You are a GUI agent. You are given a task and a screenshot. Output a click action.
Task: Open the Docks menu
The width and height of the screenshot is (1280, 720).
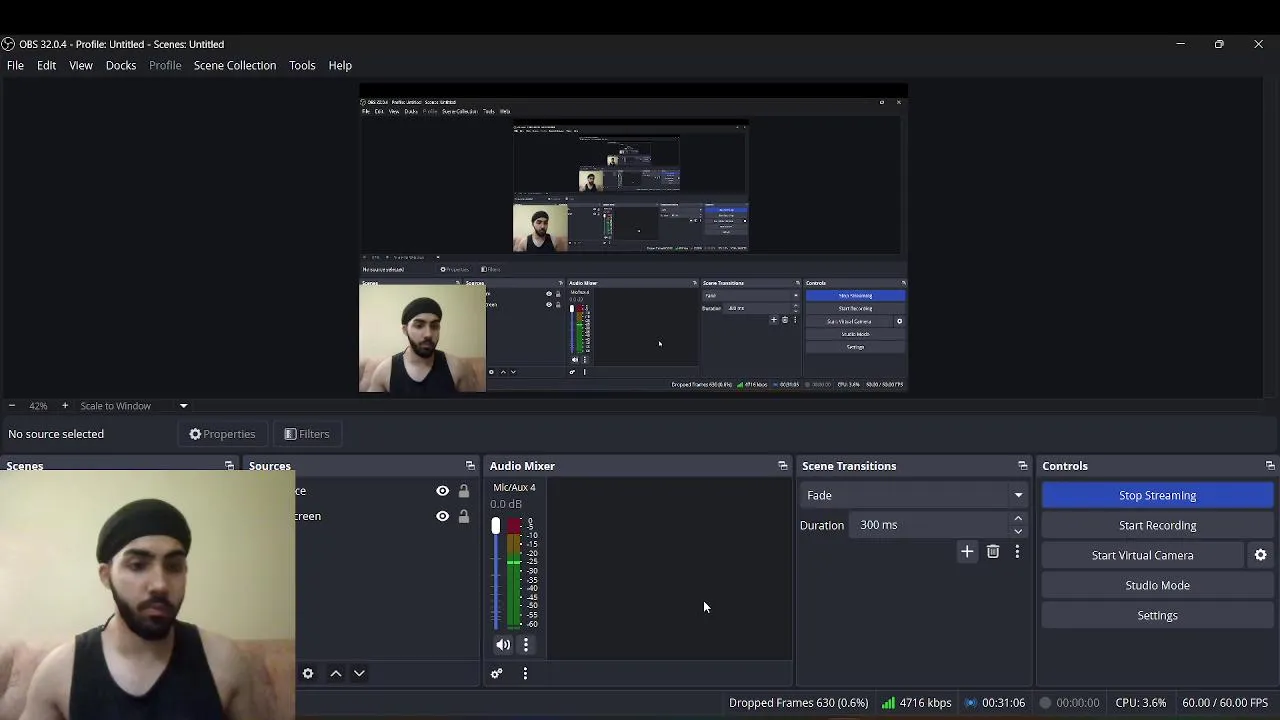(x=121, y=65)
